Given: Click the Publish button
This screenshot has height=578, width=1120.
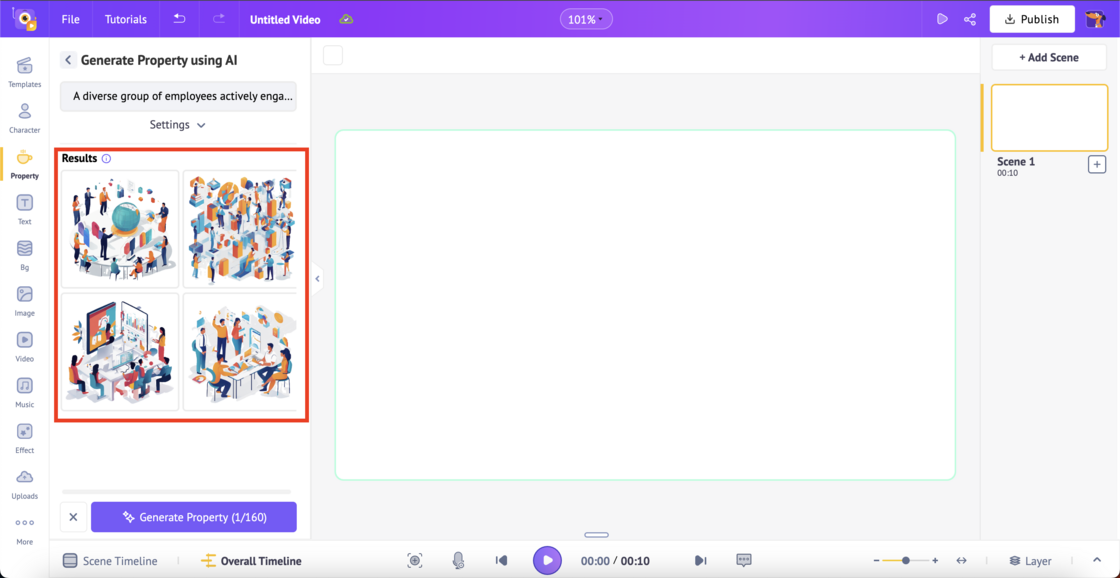Looking at the screenshot, I should [x=1032, y=18].
